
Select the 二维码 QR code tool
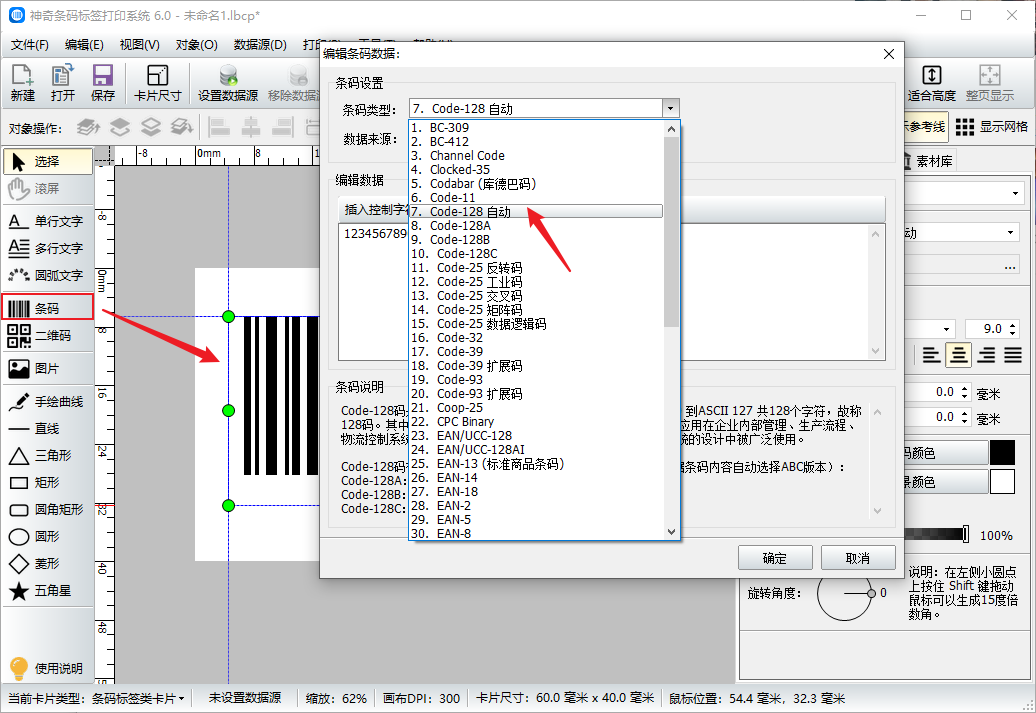(48, 336)
